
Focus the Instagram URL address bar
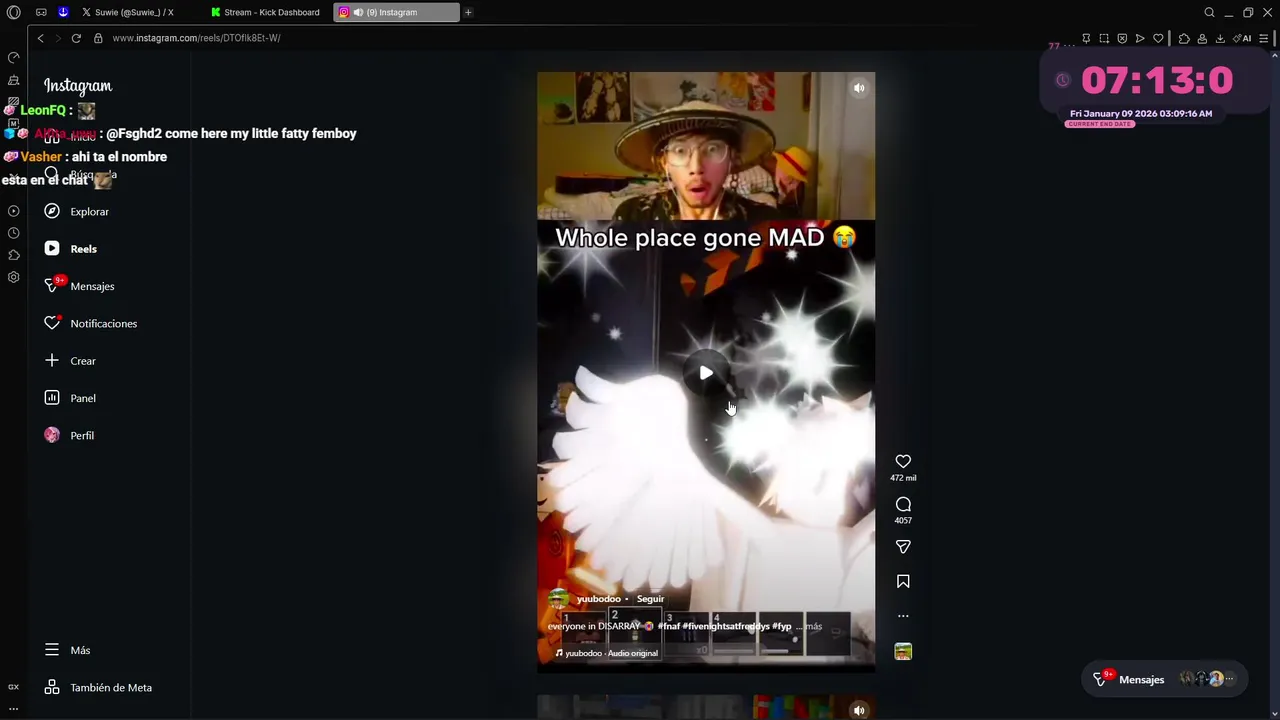click(196, 38)
